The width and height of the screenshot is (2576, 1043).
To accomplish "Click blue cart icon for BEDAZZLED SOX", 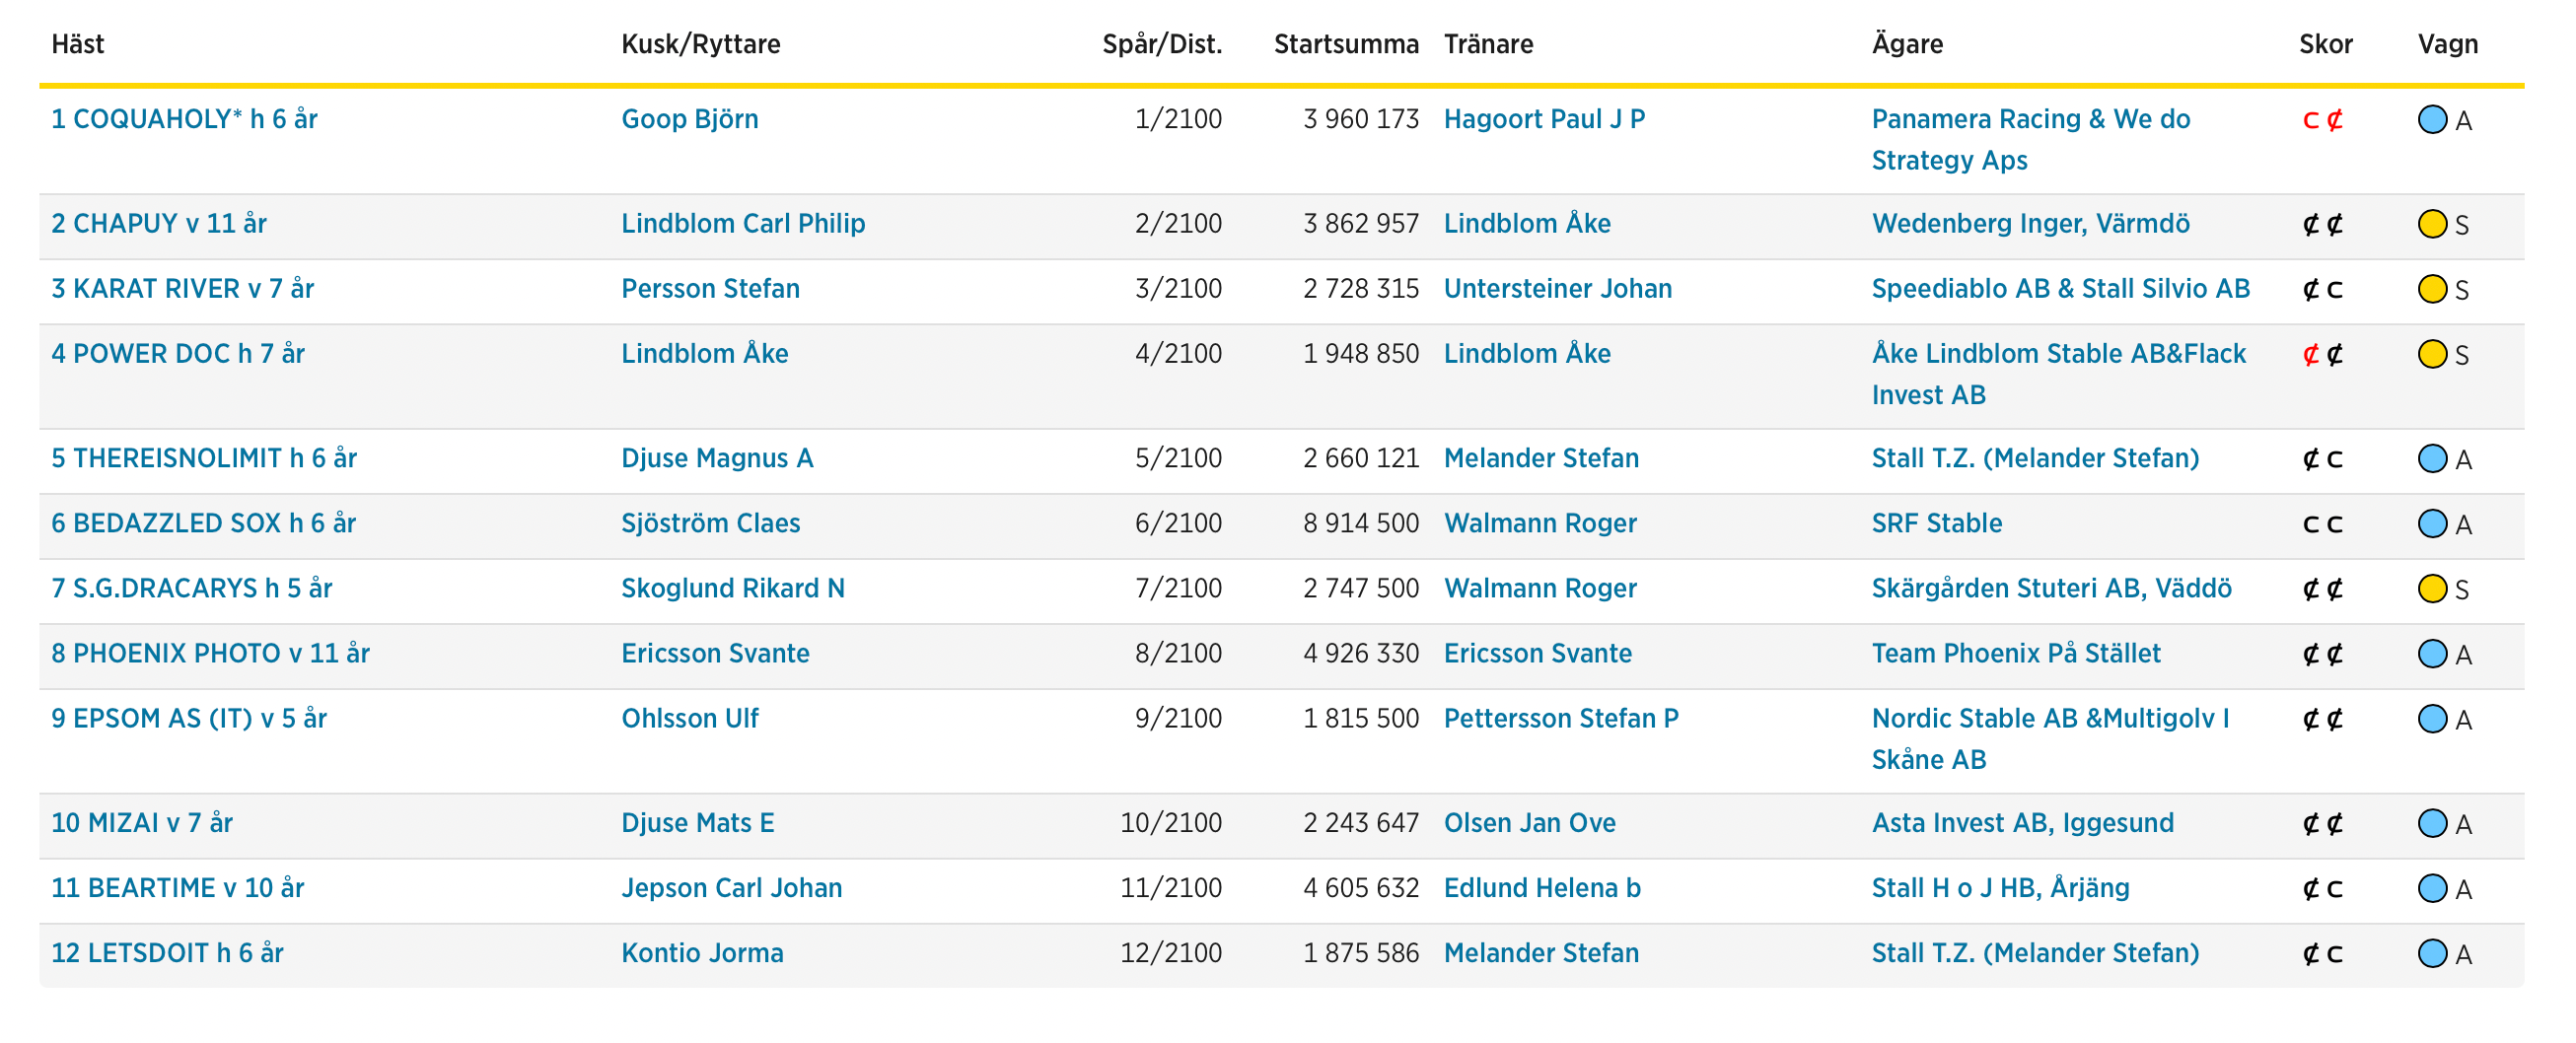I will pyautogui.click(x=2431, y=524).
